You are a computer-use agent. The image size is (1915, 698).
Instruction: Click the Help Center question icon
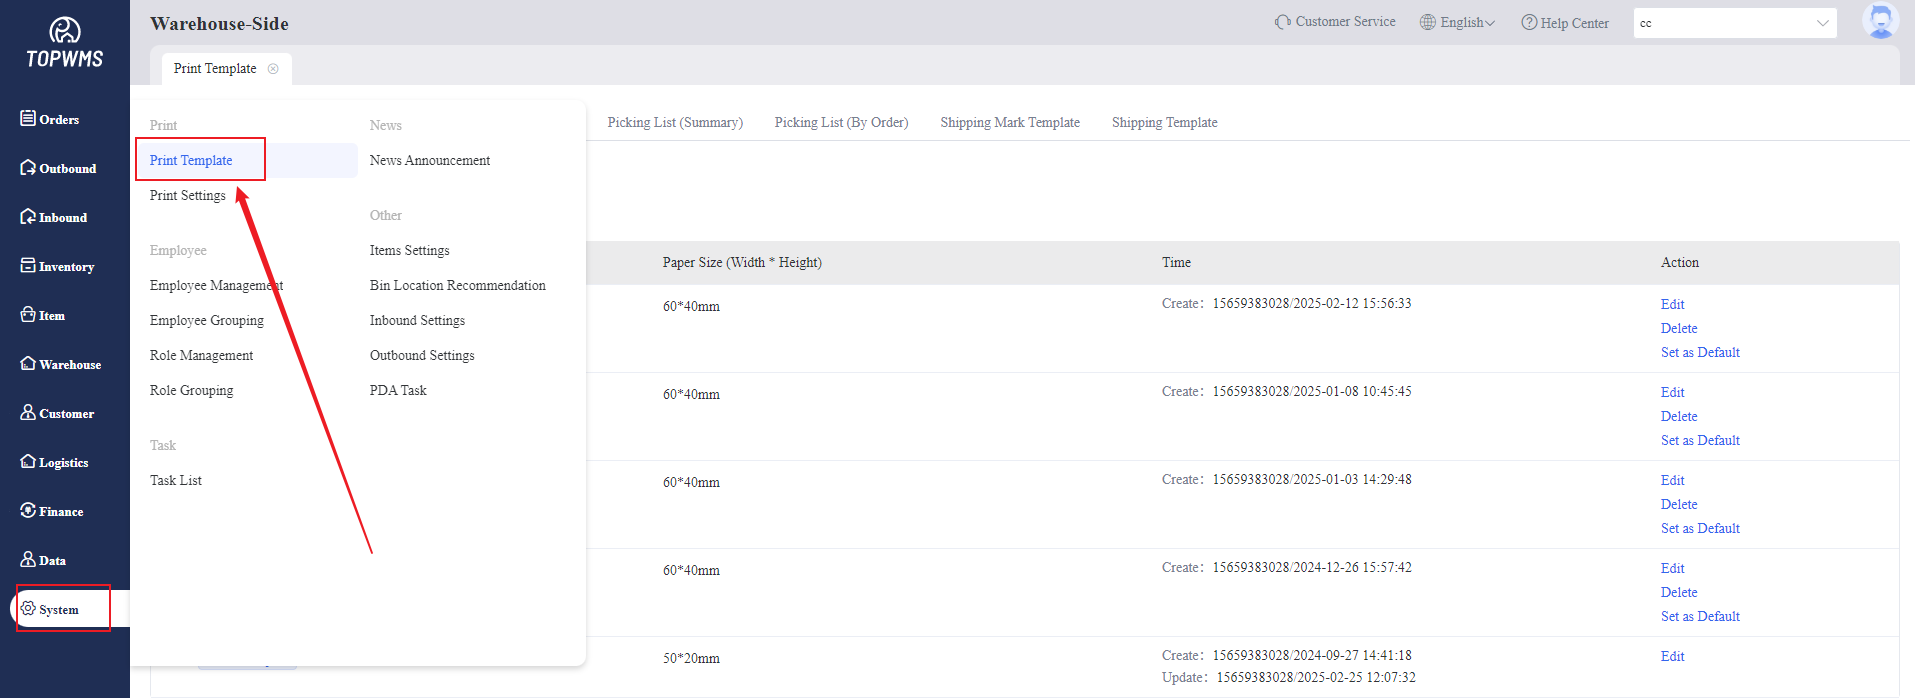pos(1529,23)
